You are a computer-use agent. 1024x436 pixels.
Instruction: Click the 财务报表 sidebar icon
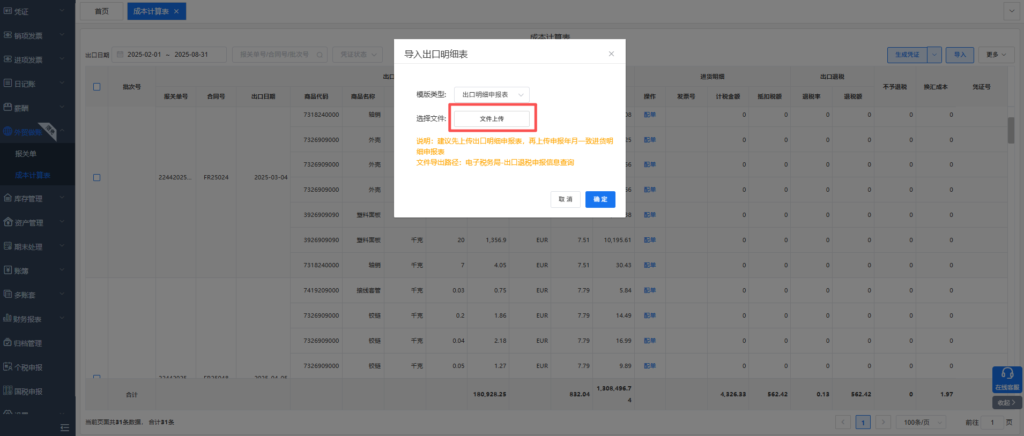9,318
